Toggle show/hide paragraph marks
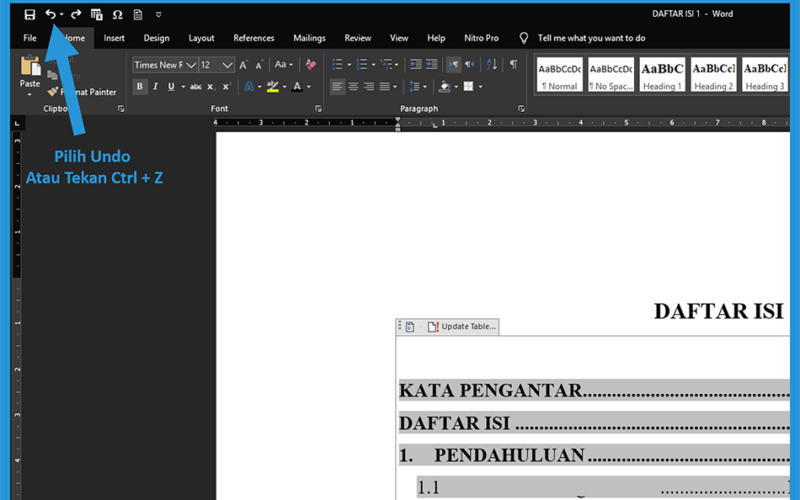This screenshot has width=800, height=500. pos(513,64)
